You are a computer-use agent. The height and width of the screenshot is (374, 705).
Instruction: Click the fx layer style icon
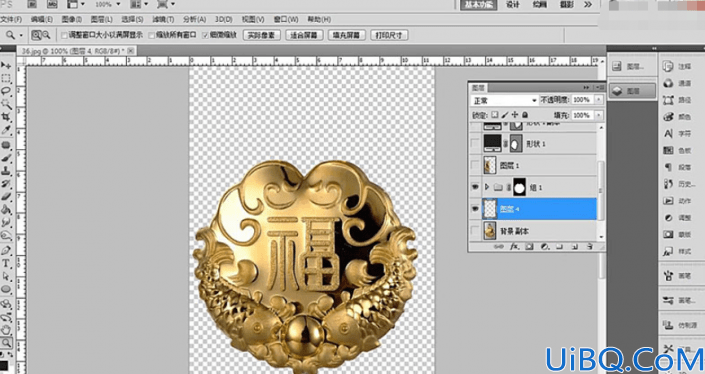pyautogui.click(x=514, y=247)
